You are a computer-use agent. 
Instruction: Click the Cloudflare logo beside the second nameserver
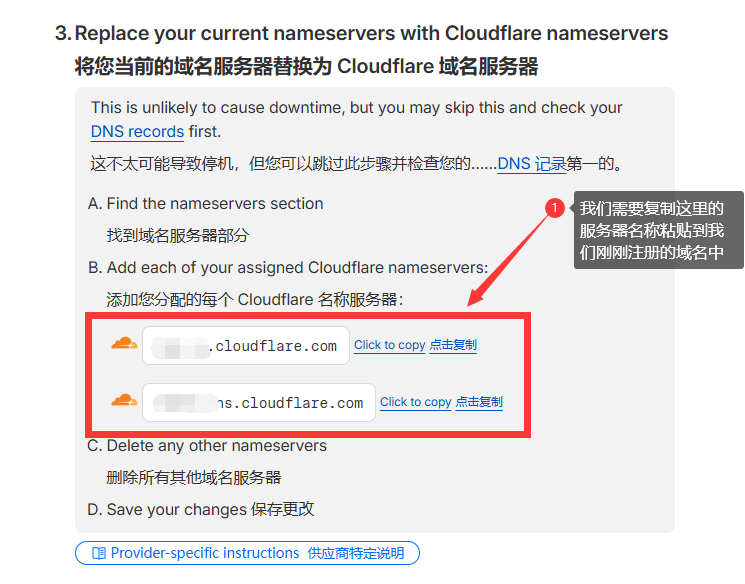coord(124,401)
